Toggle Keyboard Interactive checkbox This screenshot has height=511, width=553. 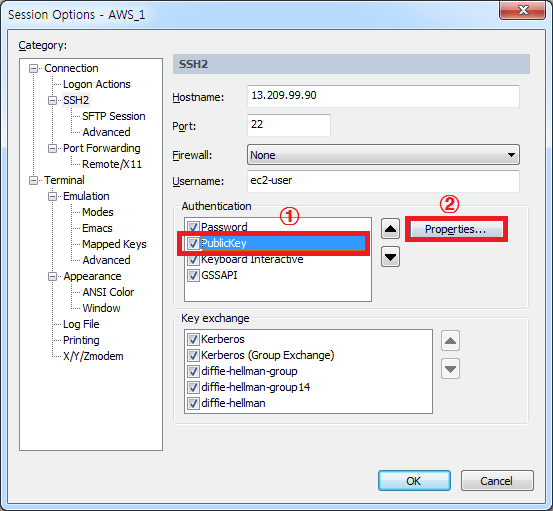(x=193, y=259)
